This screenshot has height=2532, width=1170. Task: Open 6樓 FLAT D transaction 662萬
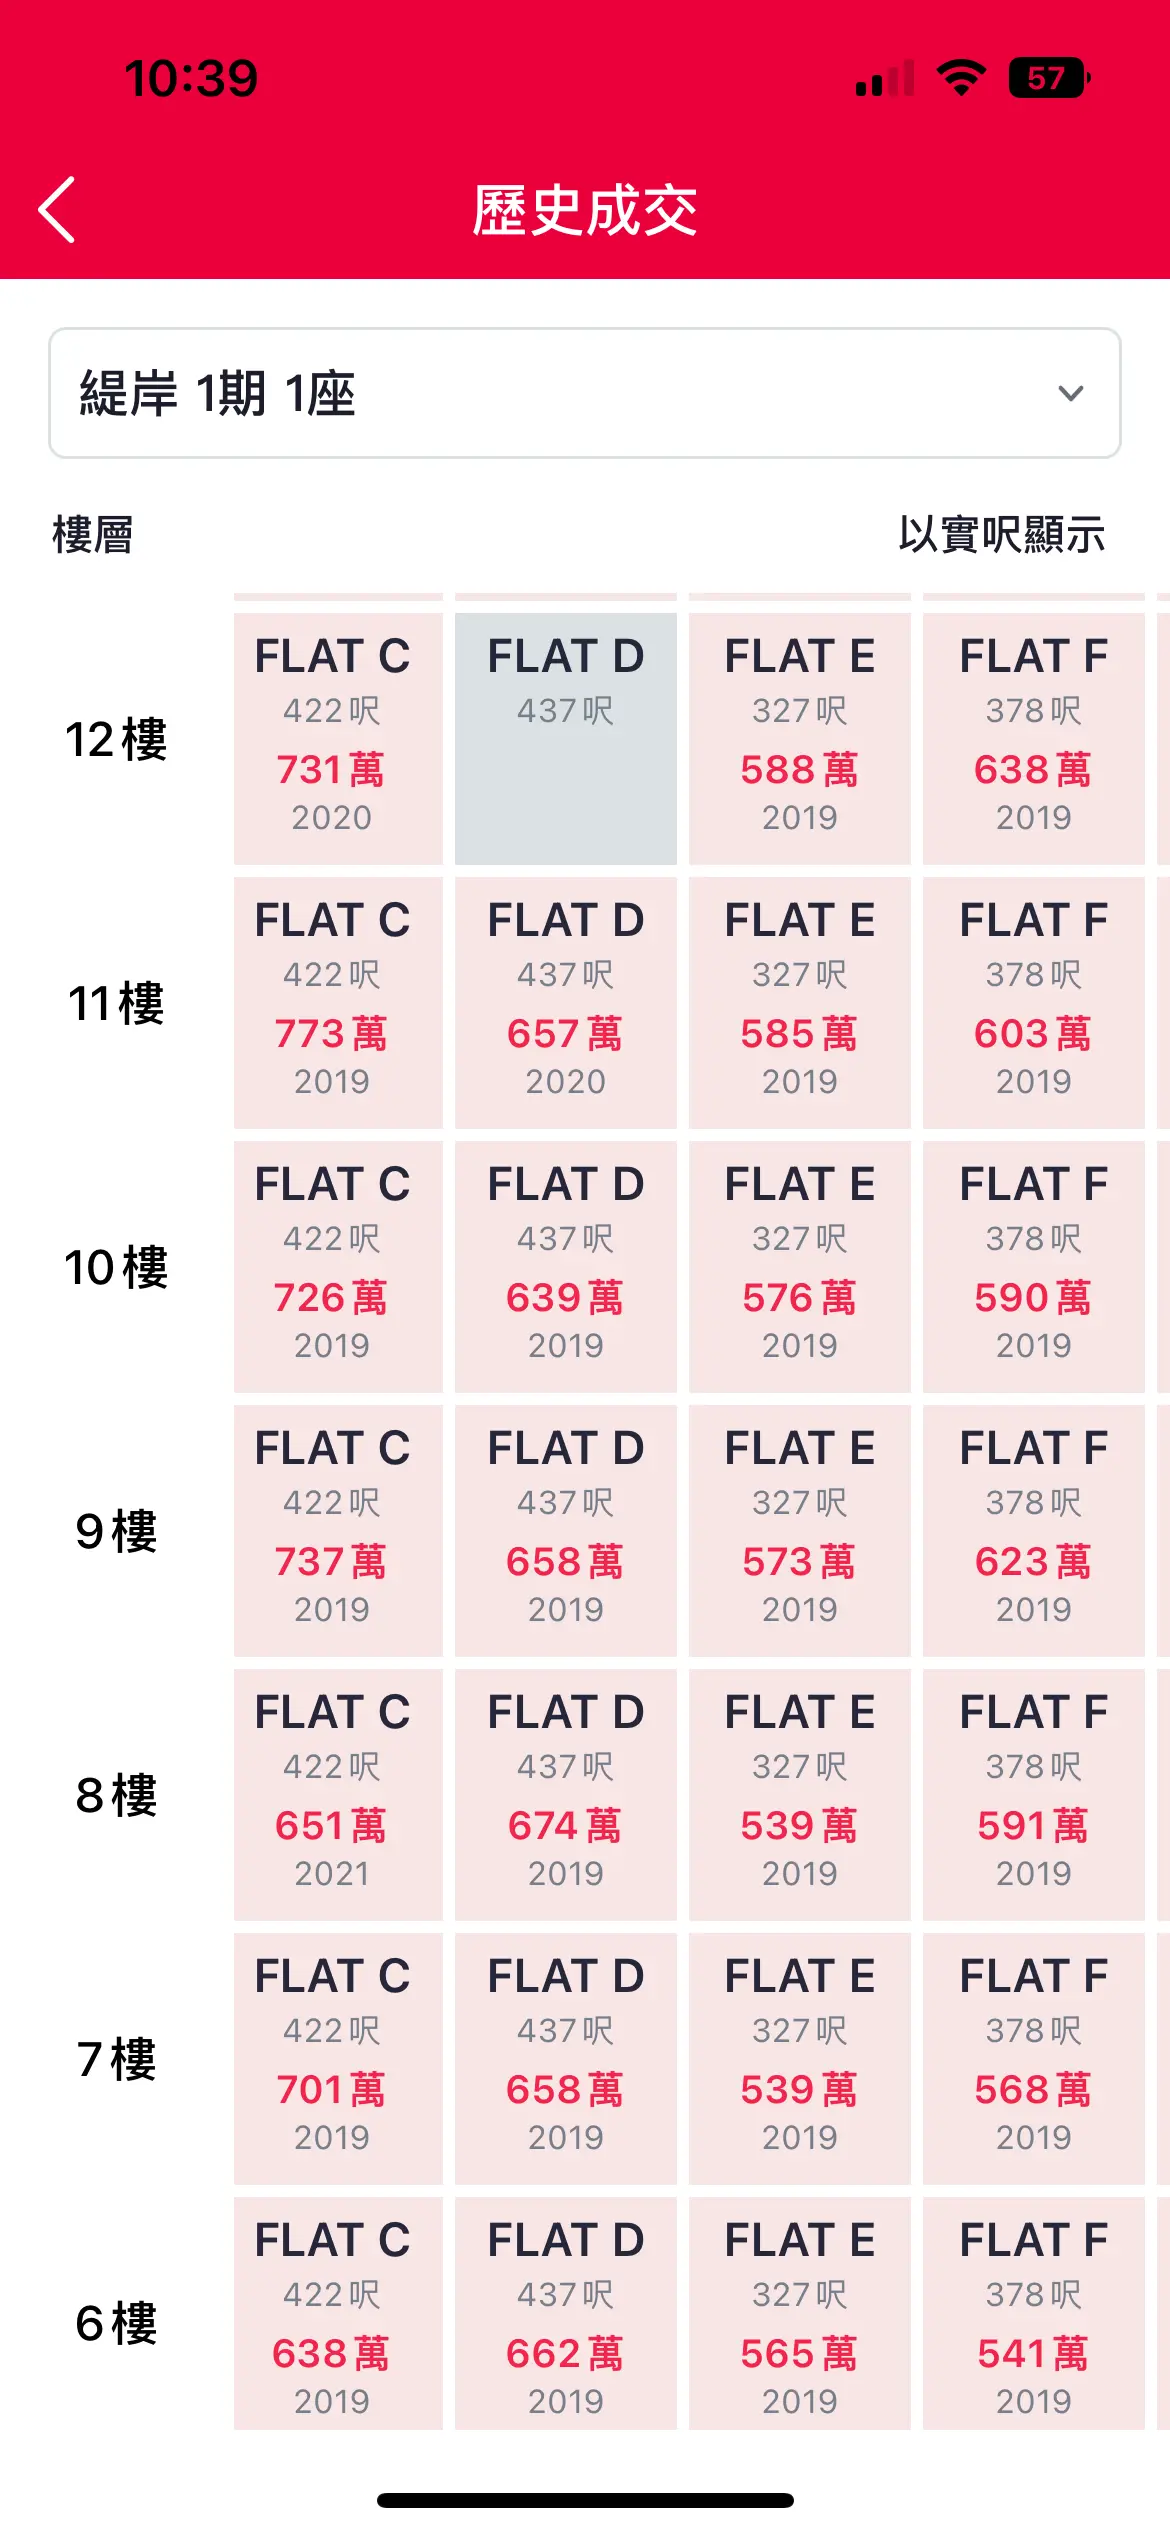coord(566,2314)
